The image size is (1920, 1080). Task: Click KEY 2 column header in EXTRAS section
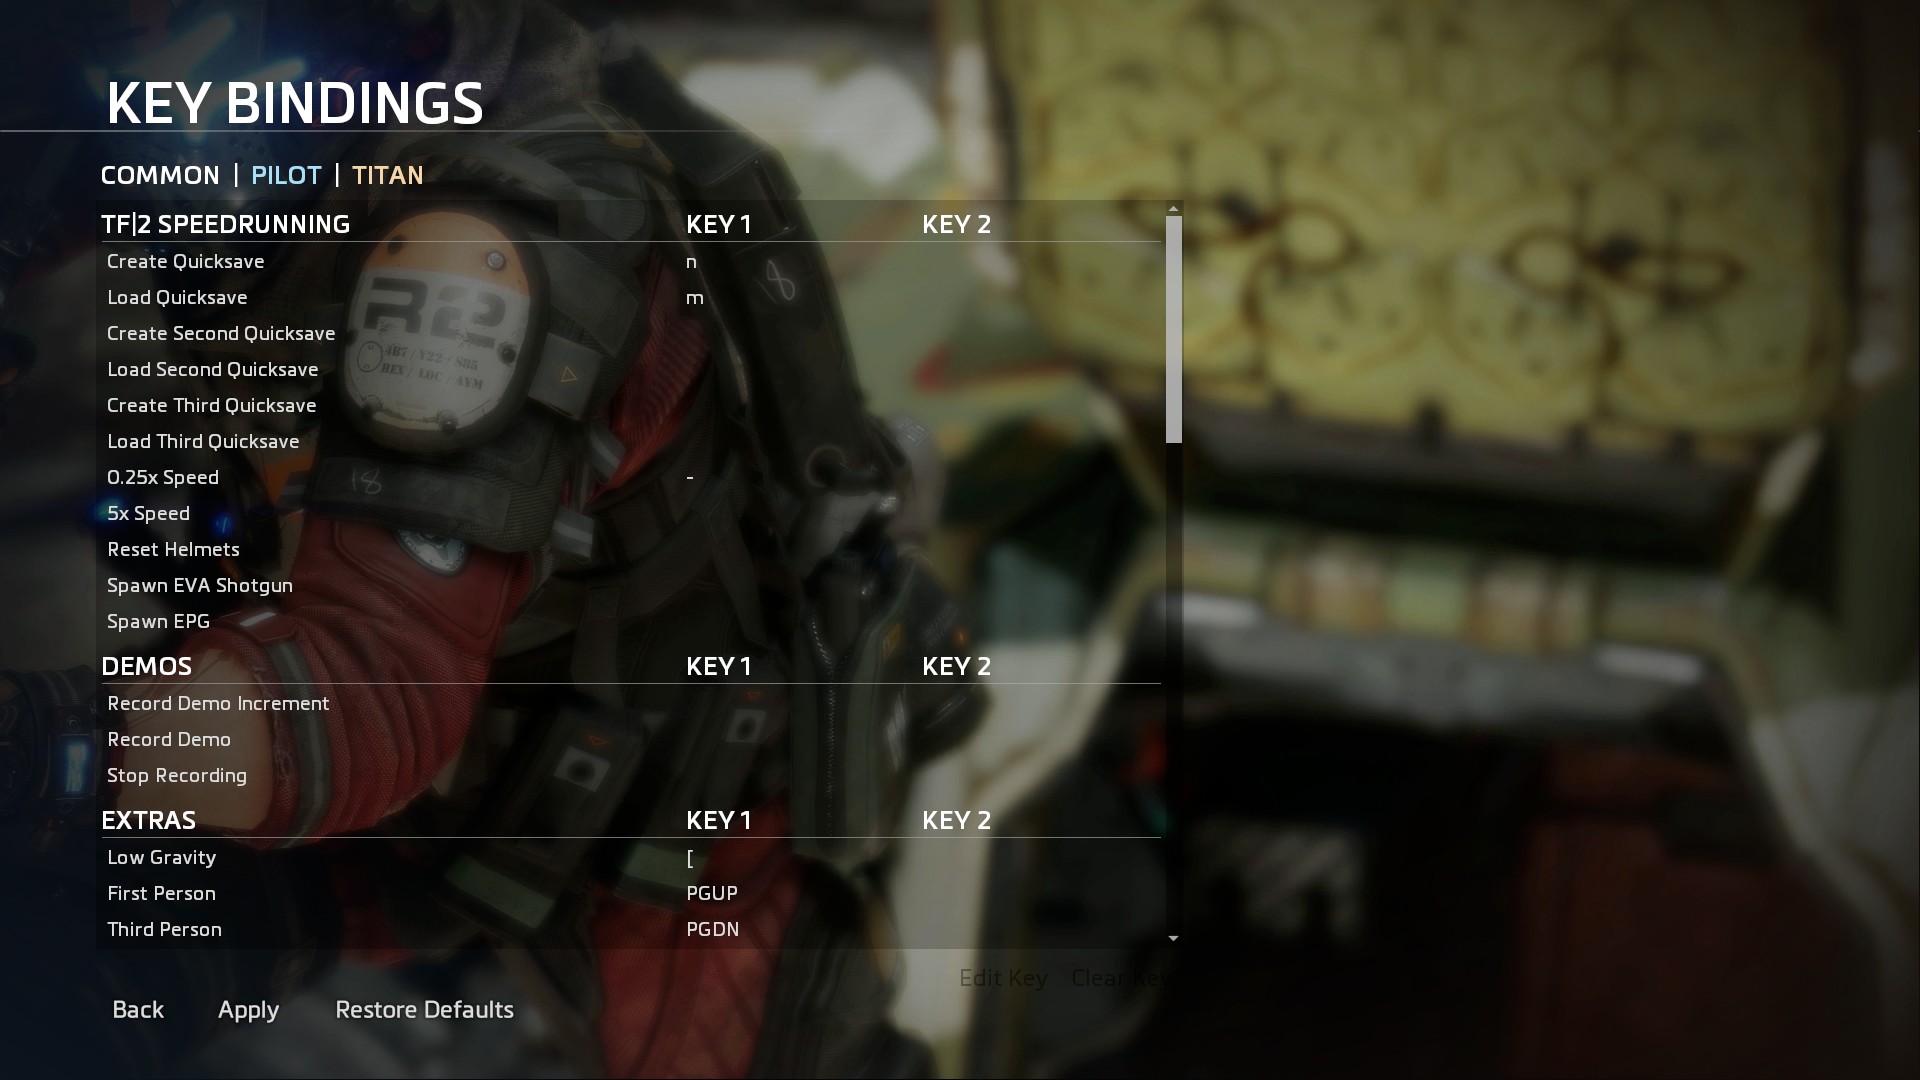click(956, 820)
